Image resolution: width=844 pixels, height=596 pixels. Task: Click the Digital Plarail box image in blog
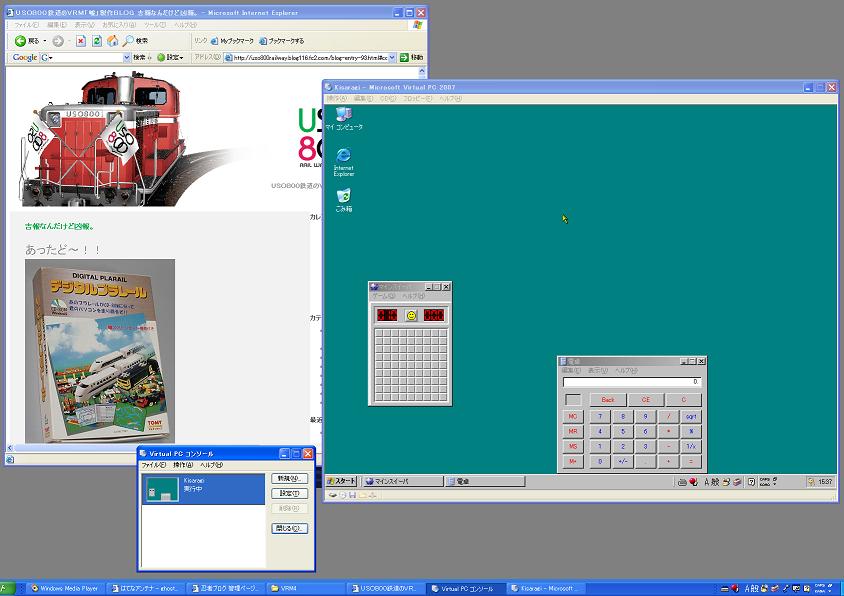pos(100,351)
